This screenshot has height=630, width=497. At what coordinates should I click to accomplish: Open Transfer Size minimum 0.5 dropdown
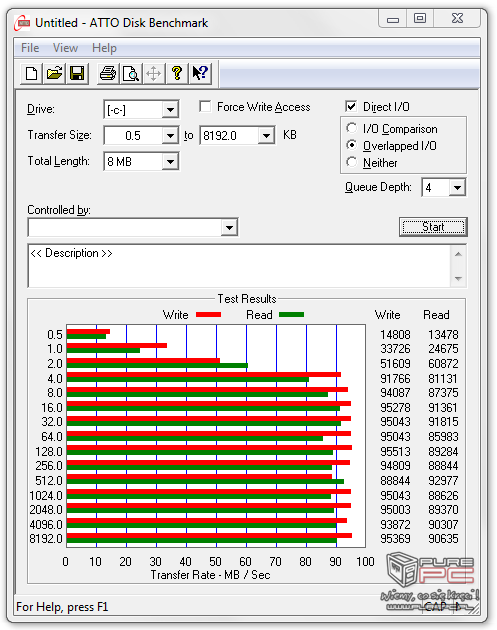[170, 135]
